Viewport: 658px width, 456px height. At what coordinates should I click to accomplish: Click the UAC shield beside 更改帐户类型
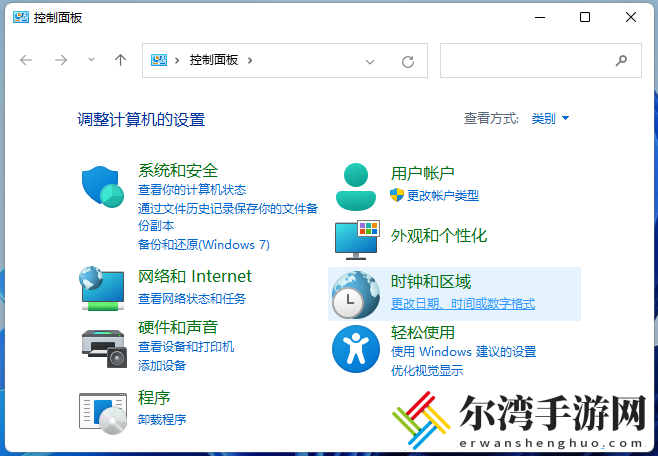click(x=397, y=195)
